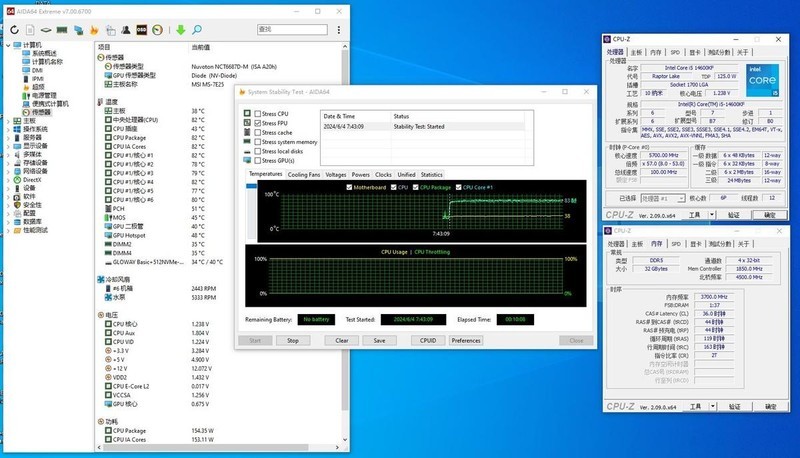This screenshot has width=800, height=458.
Task: Click the Refresh icon in AIDA64 toolbar
Action: [14, 30]
